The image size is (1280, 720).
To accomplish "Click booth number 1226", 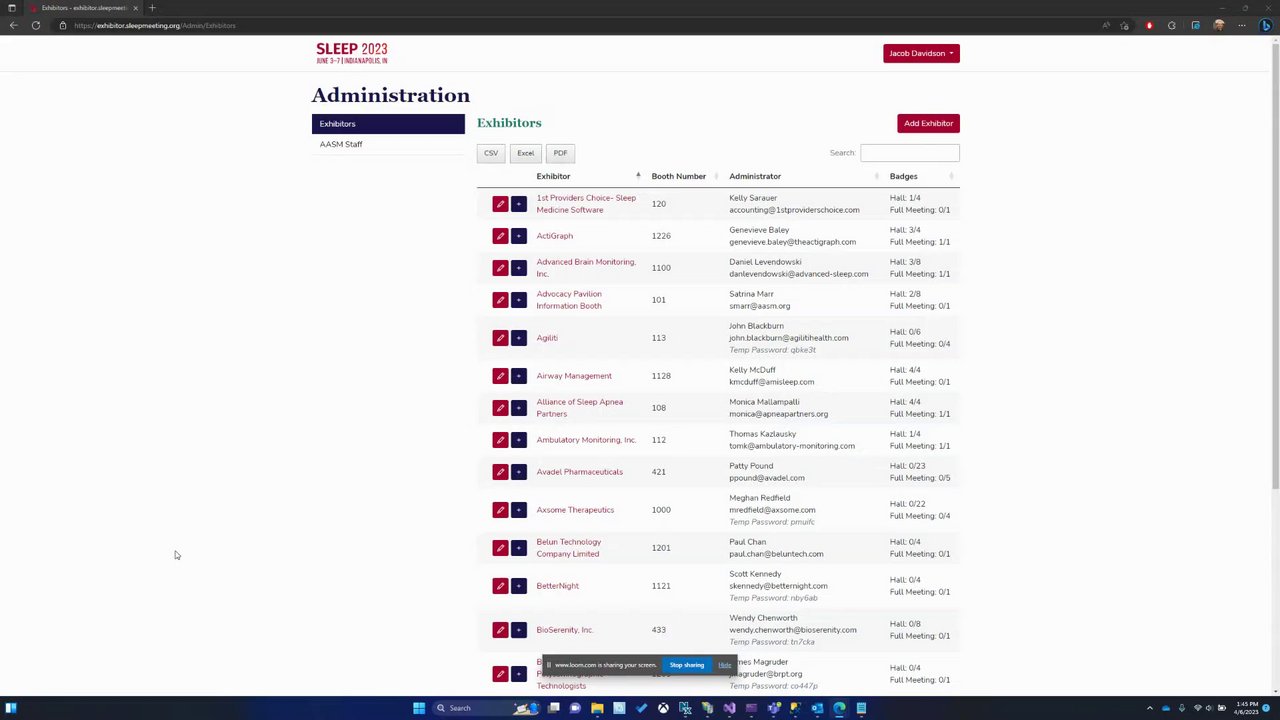I will coord(661,236).
